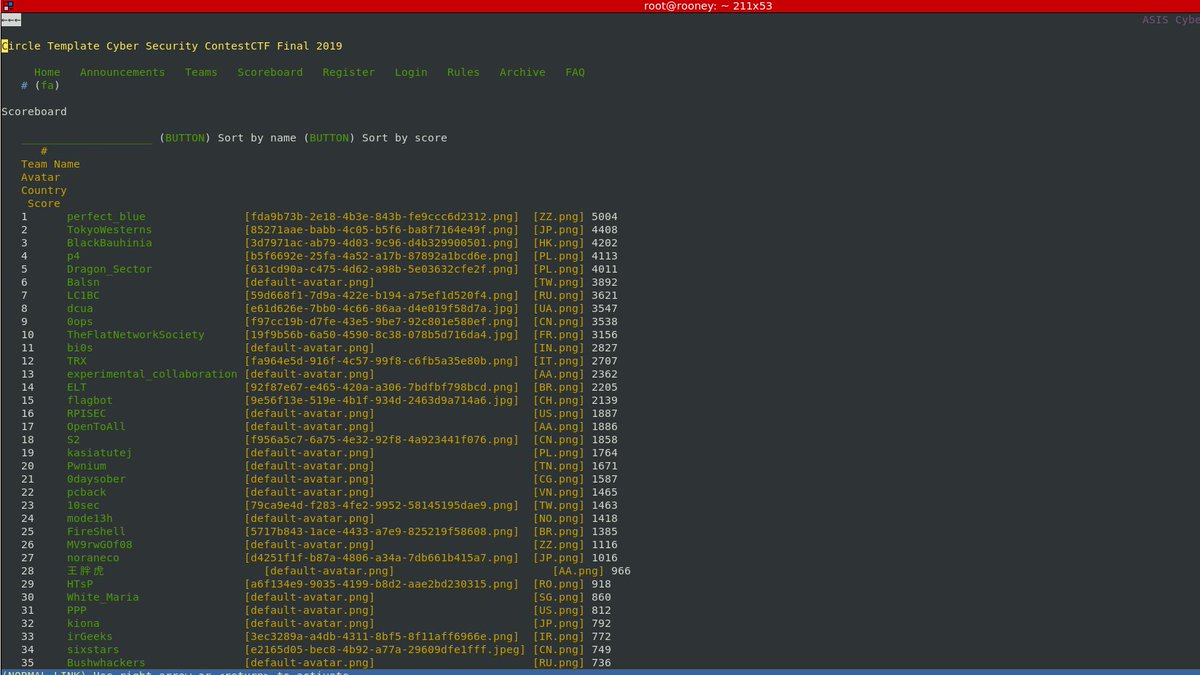
Task: Open the 0daysober team link
Action: click(96, 479)
